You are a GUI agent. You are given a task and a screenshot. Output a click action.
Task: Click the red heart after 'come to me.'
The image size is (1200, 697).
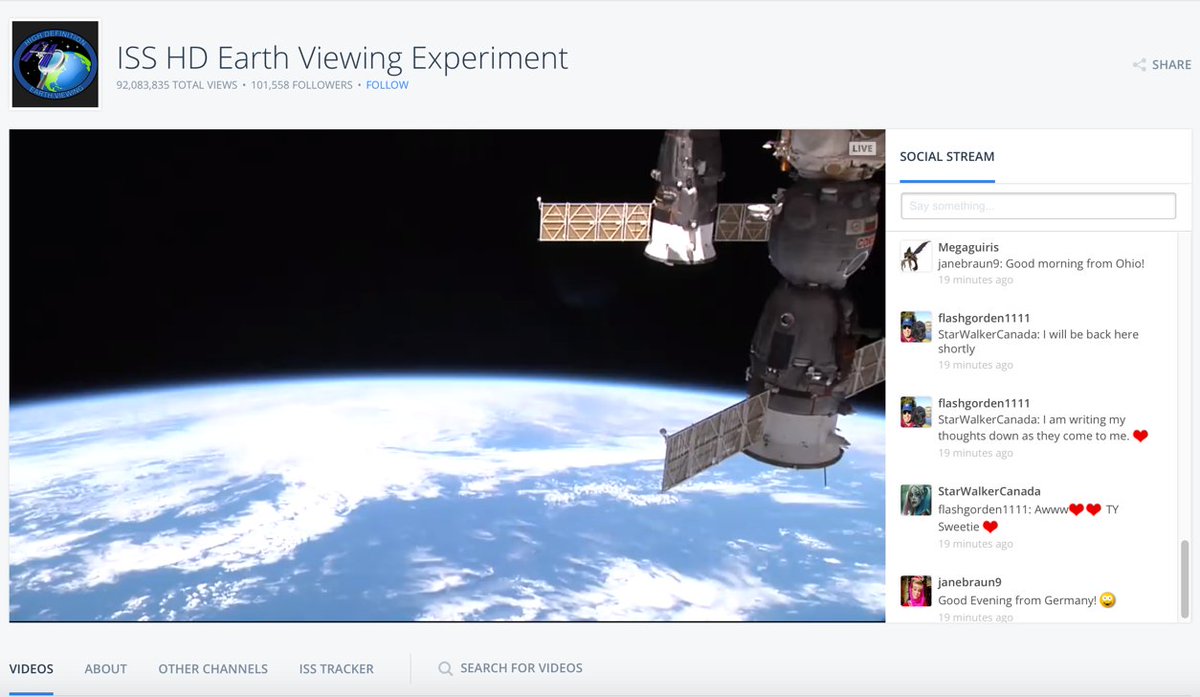tap(1141, 436)
